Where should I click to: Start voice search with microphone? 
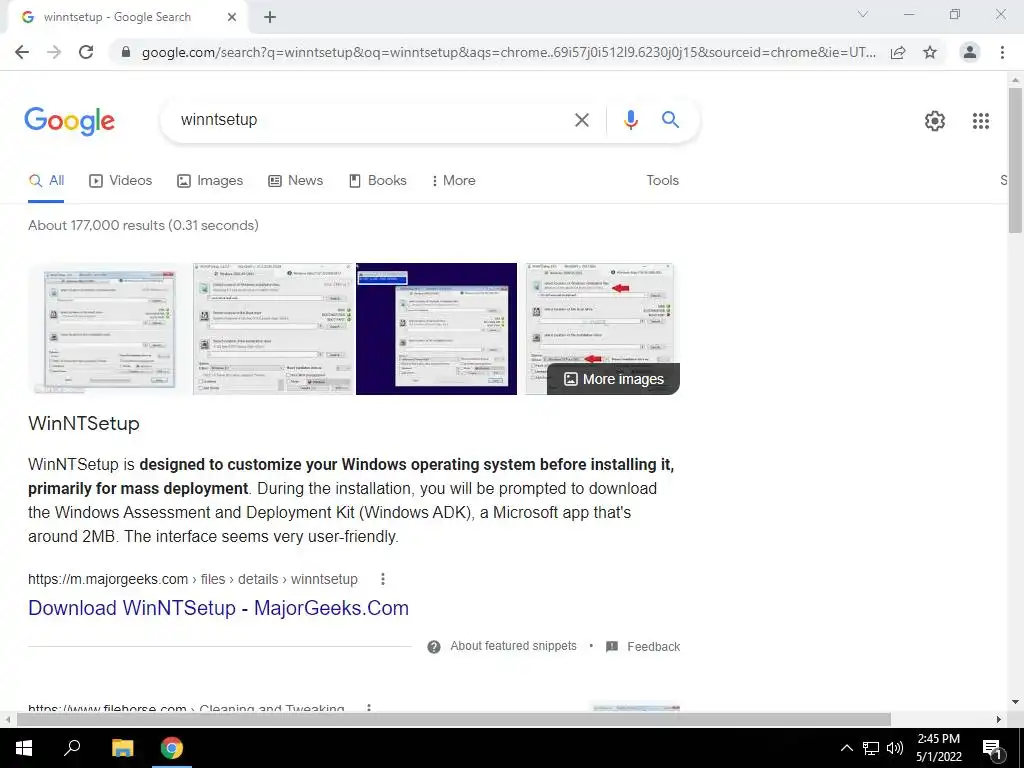click(630, 120)
